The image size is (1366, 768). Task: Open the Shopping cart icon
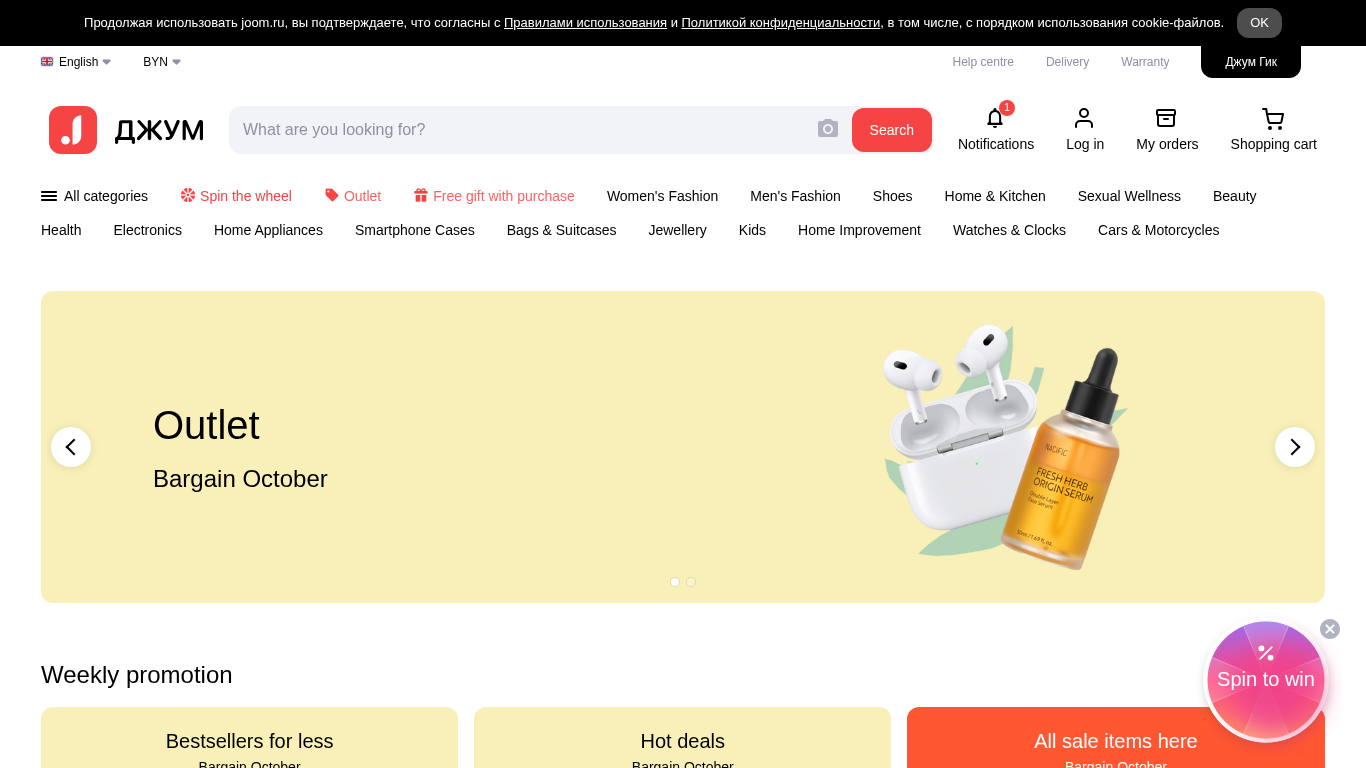[1273, 119]
